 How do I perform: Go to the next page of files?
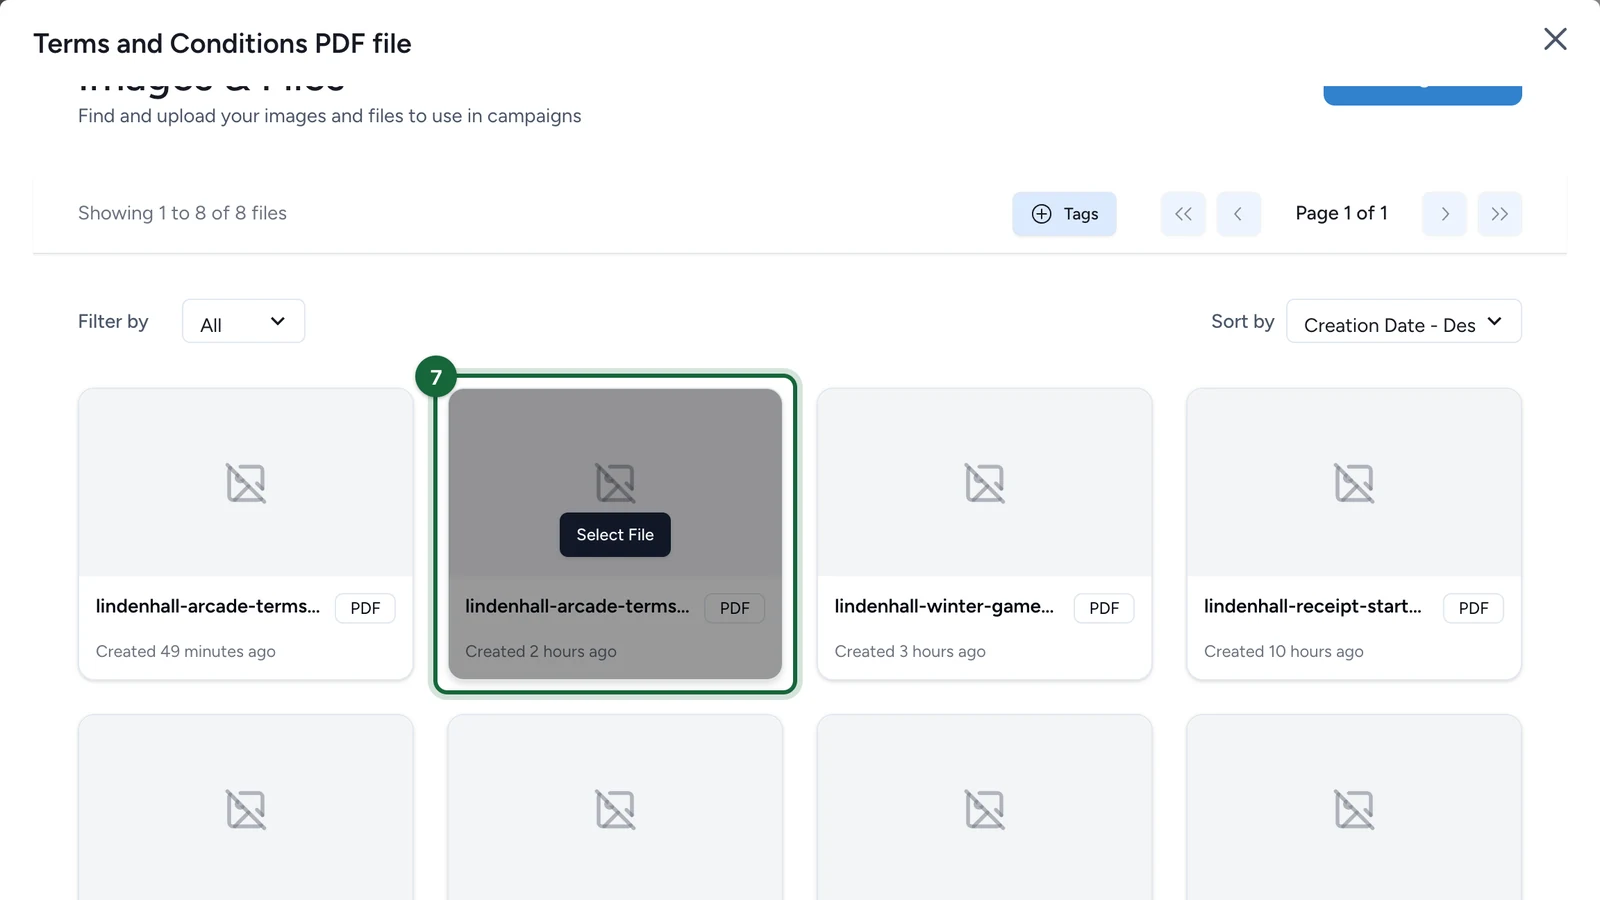pyautogui.click(x=1444, y=214)
